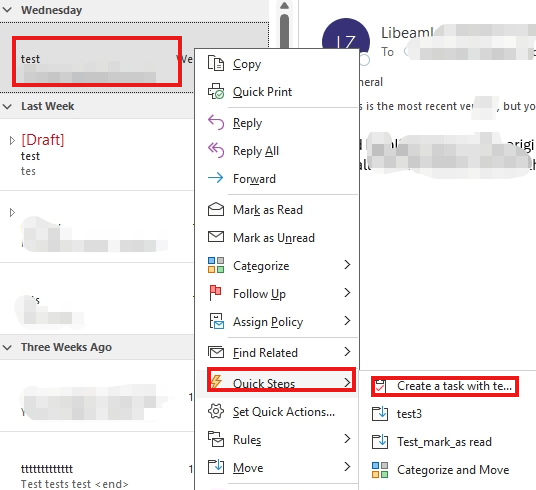536x490 pixels.
Task: Click the message list scrollbar thumb
Action: 284,31
